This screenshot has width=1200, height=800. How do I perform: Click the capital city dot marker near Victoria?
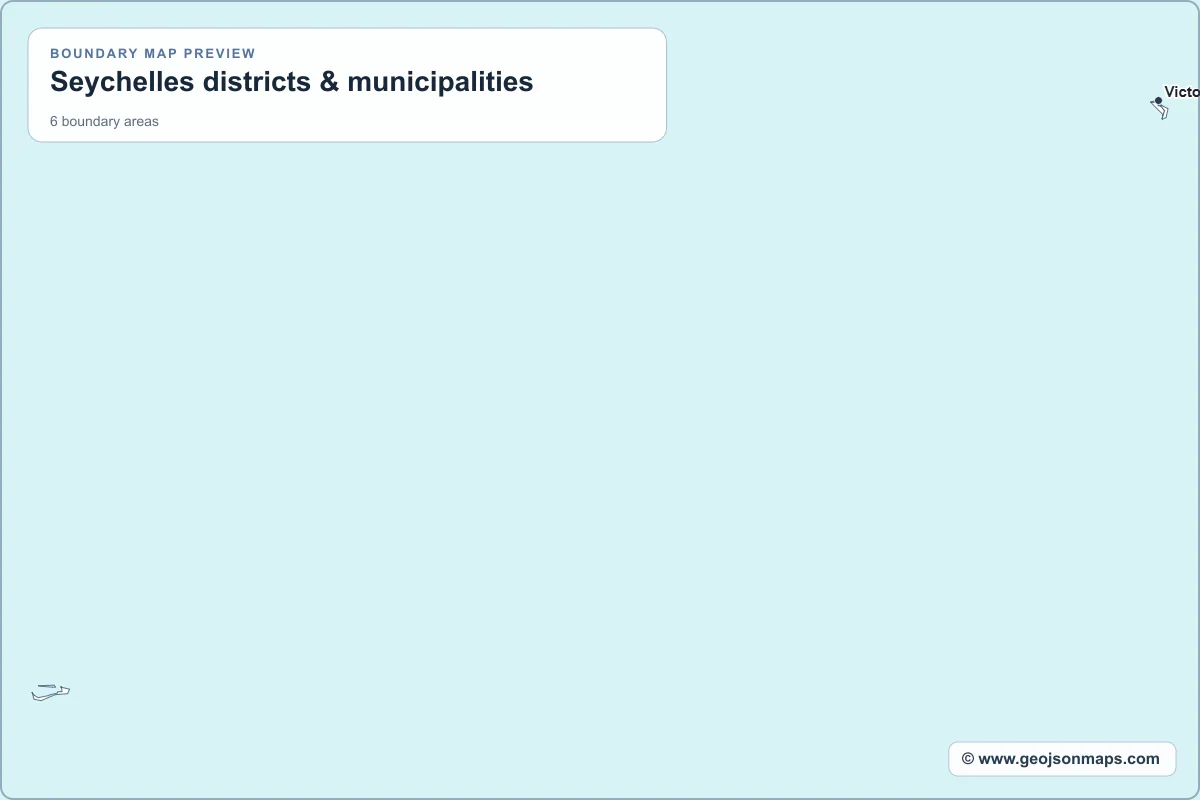[x=1158, y=101]
